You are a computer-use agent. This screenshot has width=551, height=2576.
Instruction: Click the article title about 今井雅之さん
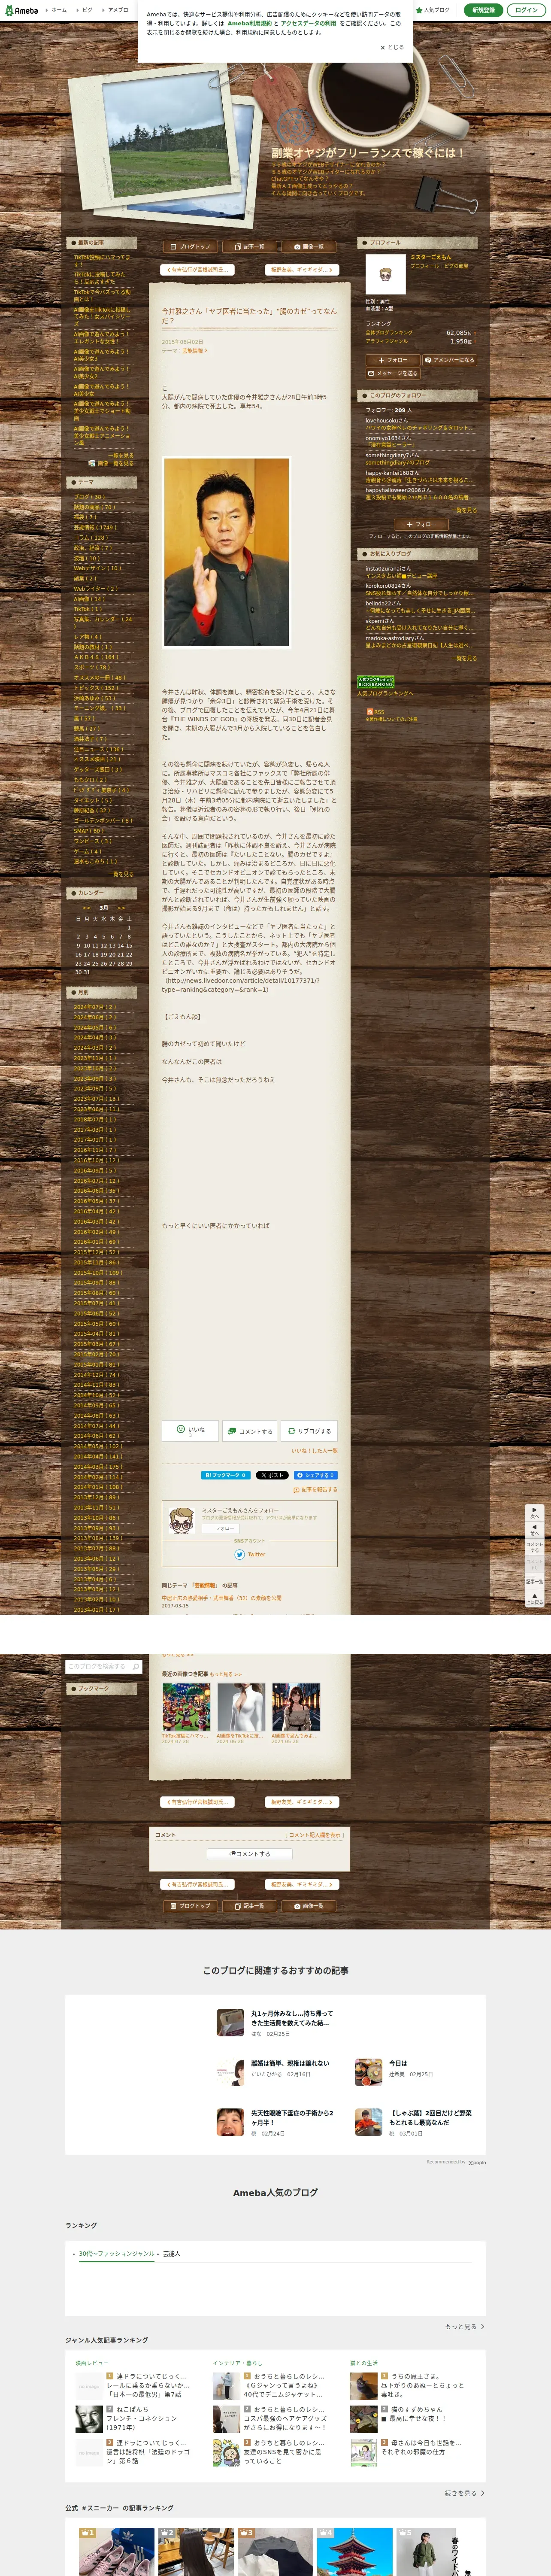click(x=249, y=316)
